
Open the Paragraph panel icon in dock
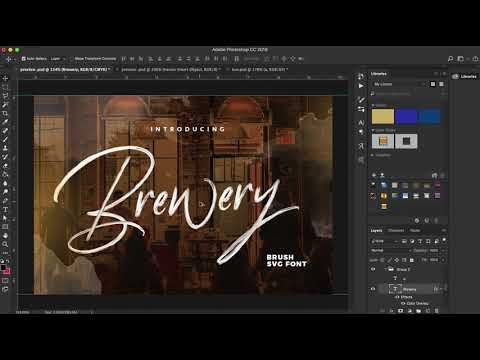[361, 132]
